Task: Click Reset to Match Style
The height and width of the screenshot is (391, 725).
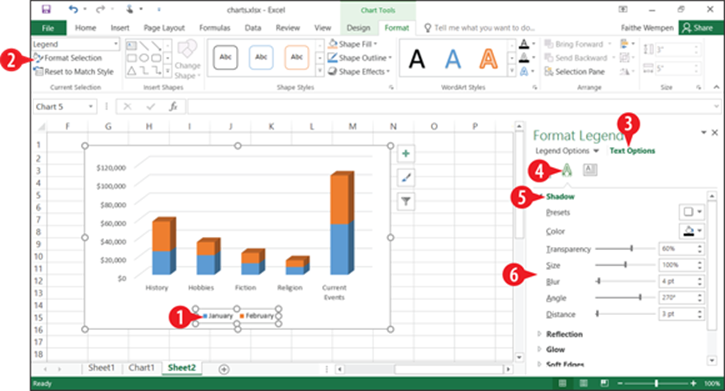Action: [x=73, y=72]
